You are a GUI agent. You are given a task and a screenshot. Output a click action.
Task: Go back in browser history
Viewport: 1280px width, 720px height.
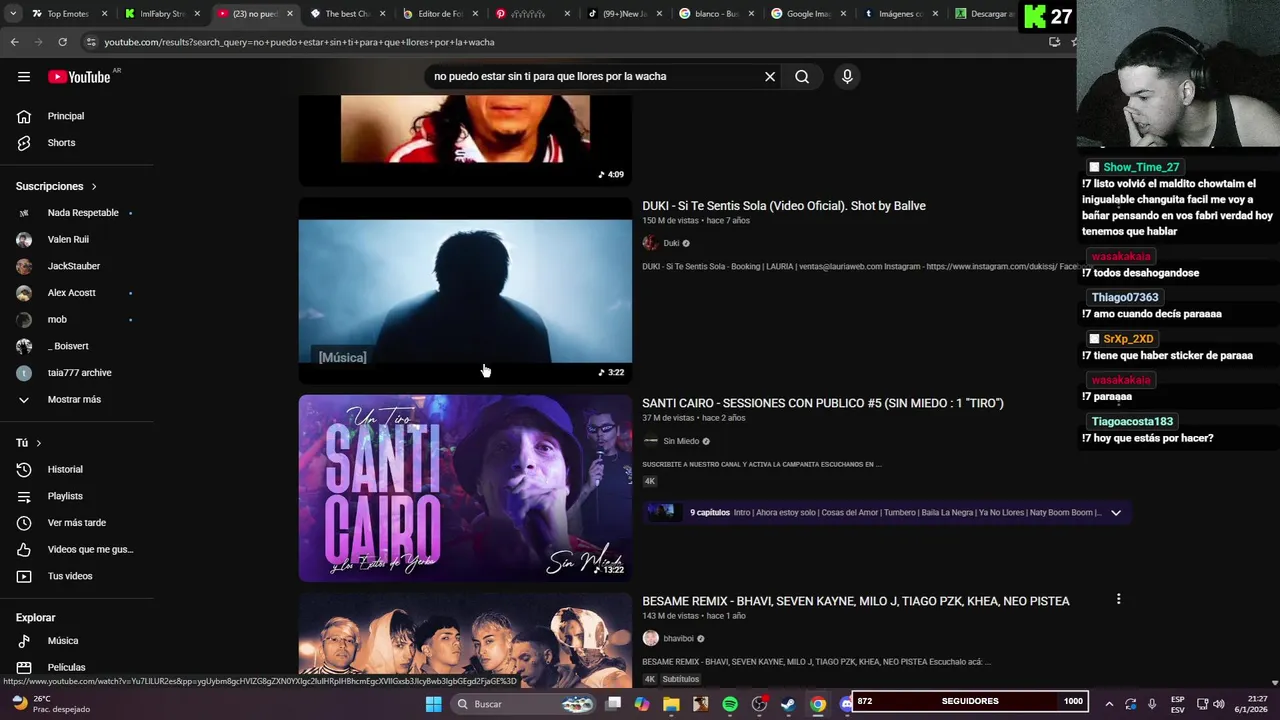point(14,42)
